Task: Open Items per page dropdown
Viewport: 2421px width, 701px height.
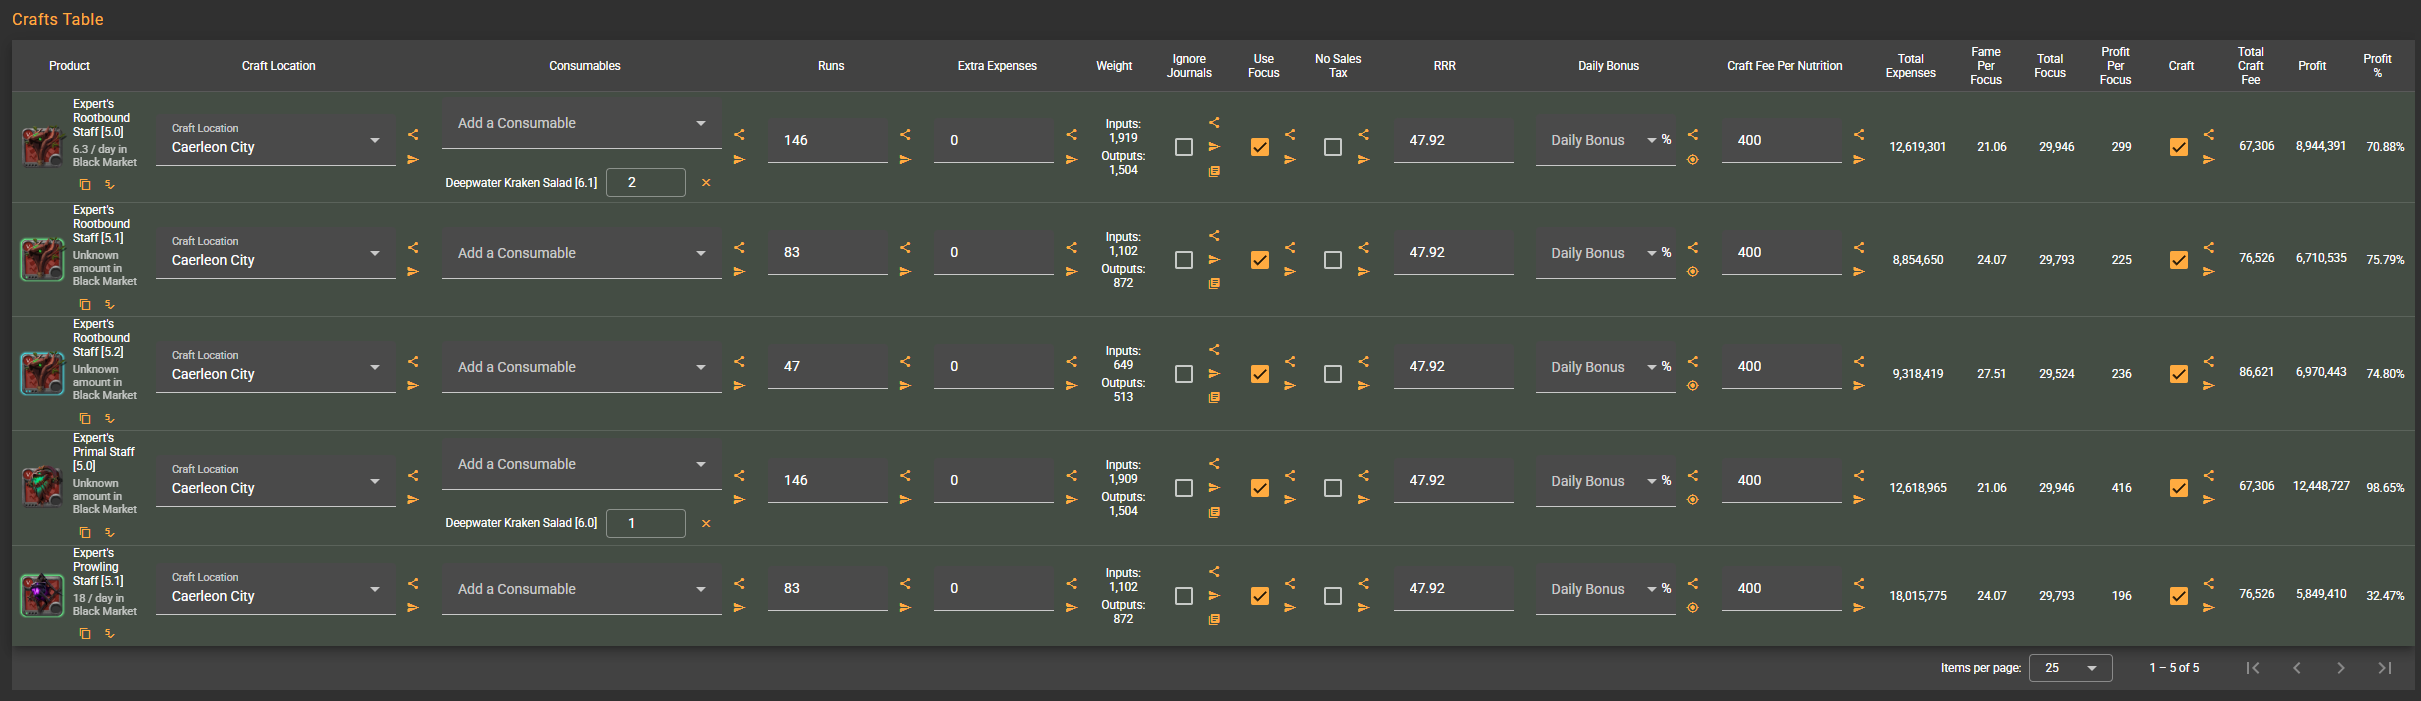Action: [2070, 668]
